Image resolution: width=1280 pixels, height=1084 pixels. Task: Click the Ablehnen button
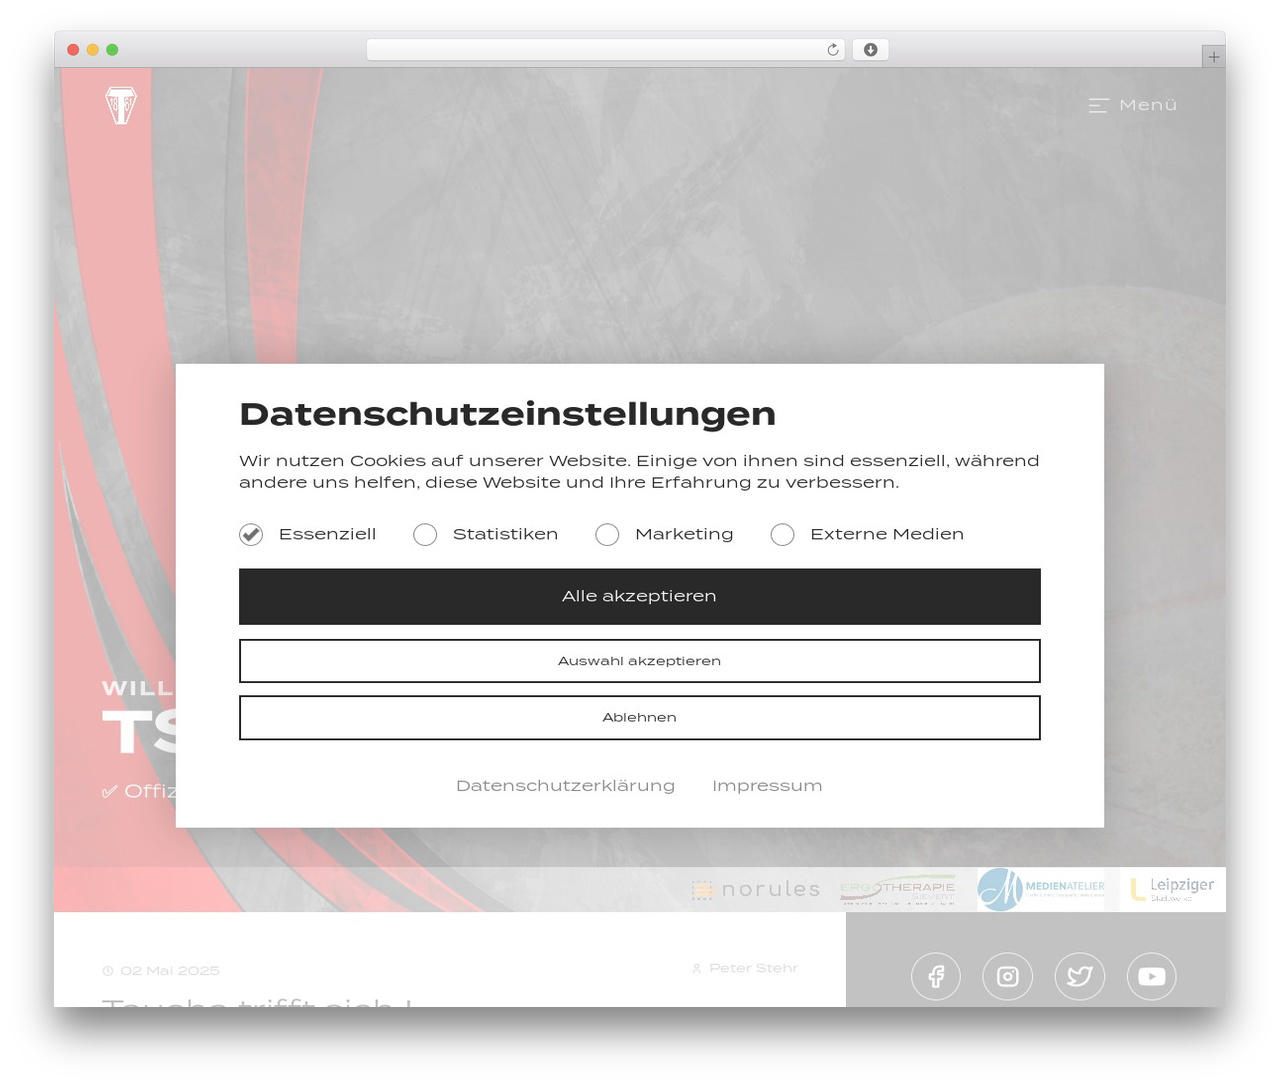coord(640,718)
